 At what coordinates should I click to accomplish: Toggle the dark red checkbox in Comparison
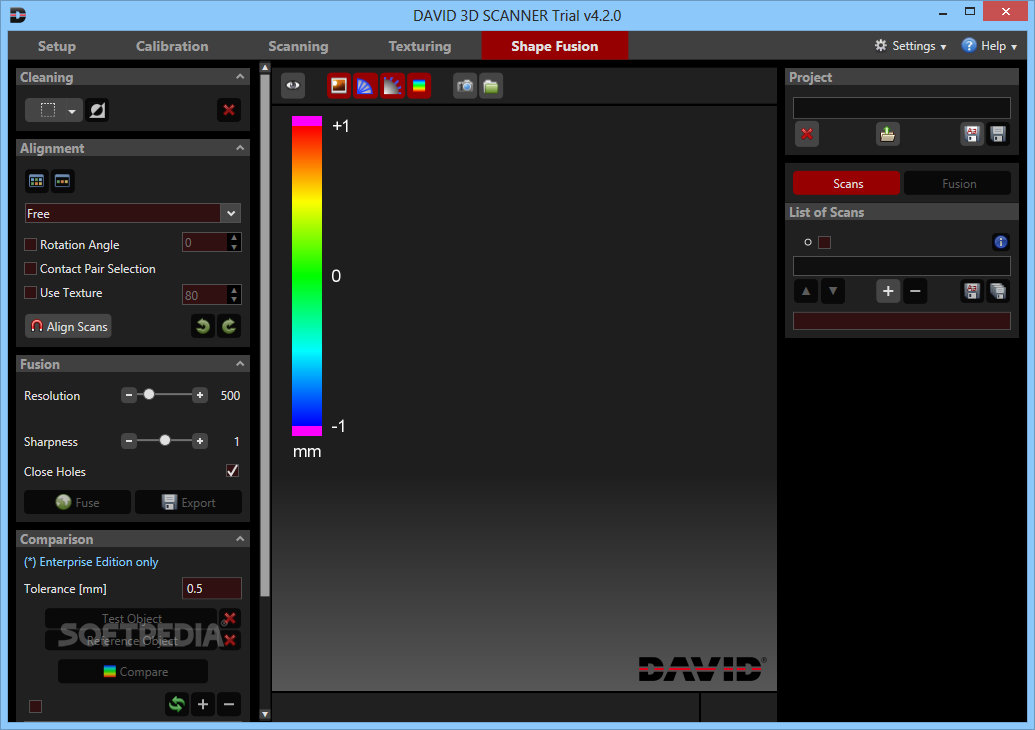[x=36, y=706]
